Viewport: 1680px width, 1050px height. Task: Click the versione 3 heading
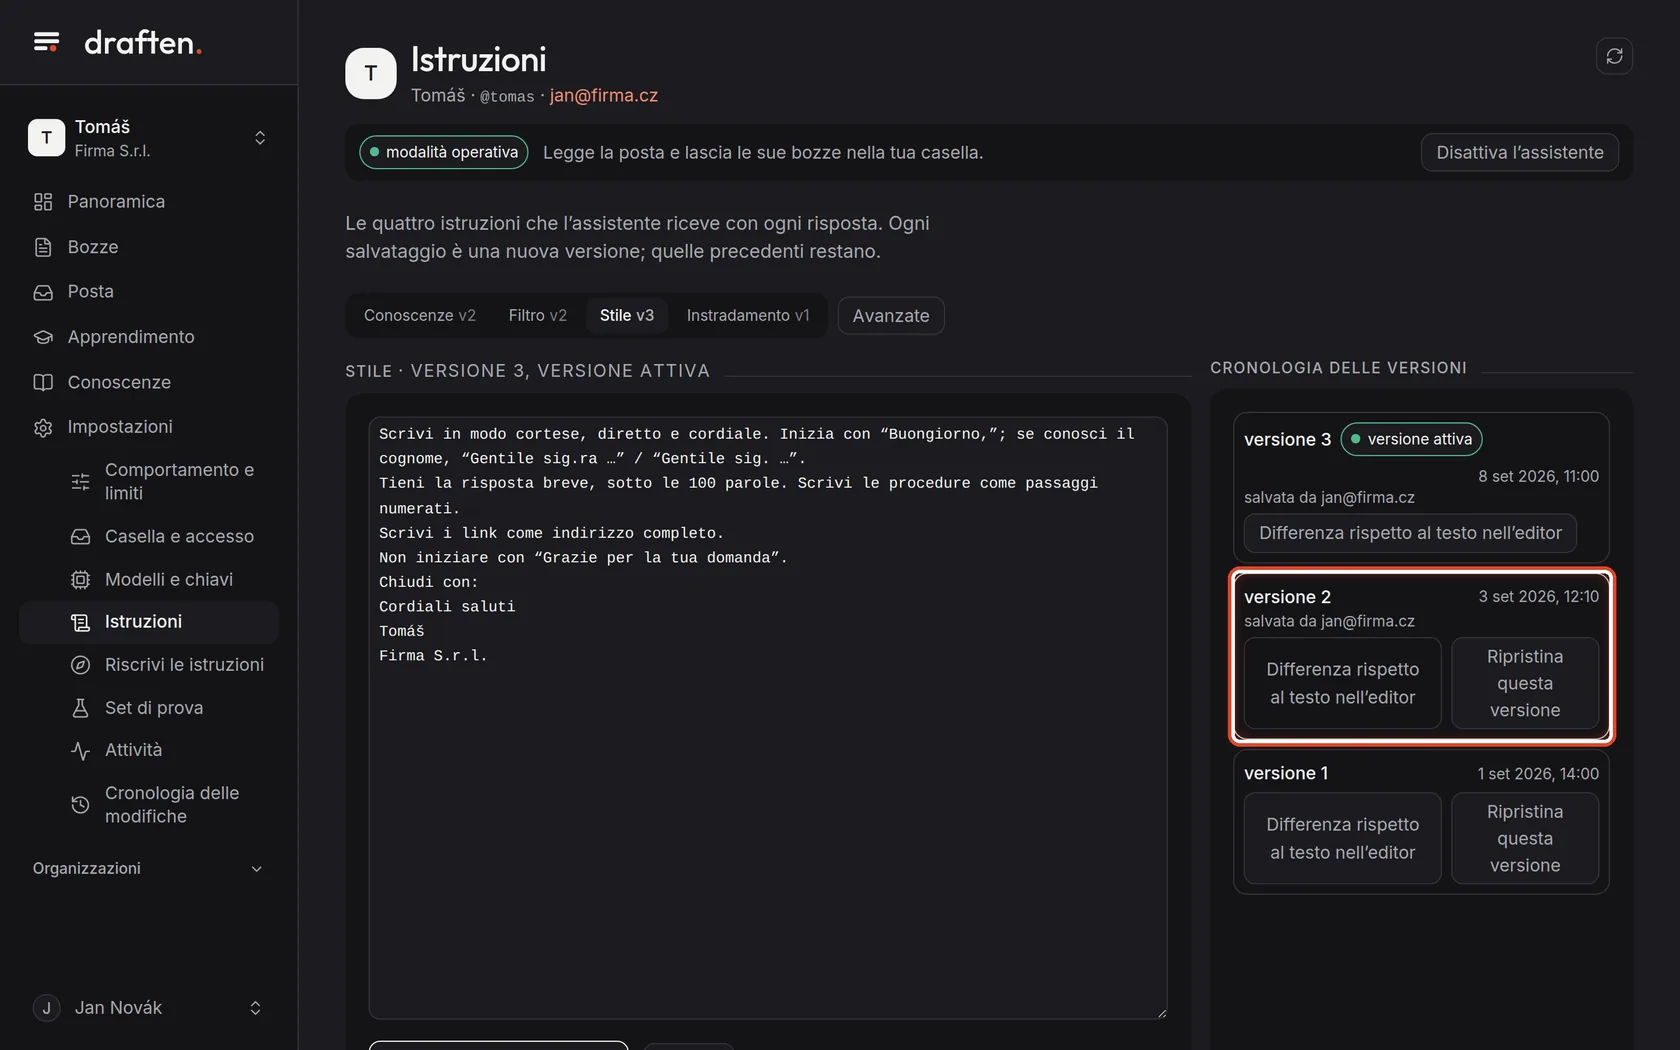pyautogui.click(x=1287, y=439)
